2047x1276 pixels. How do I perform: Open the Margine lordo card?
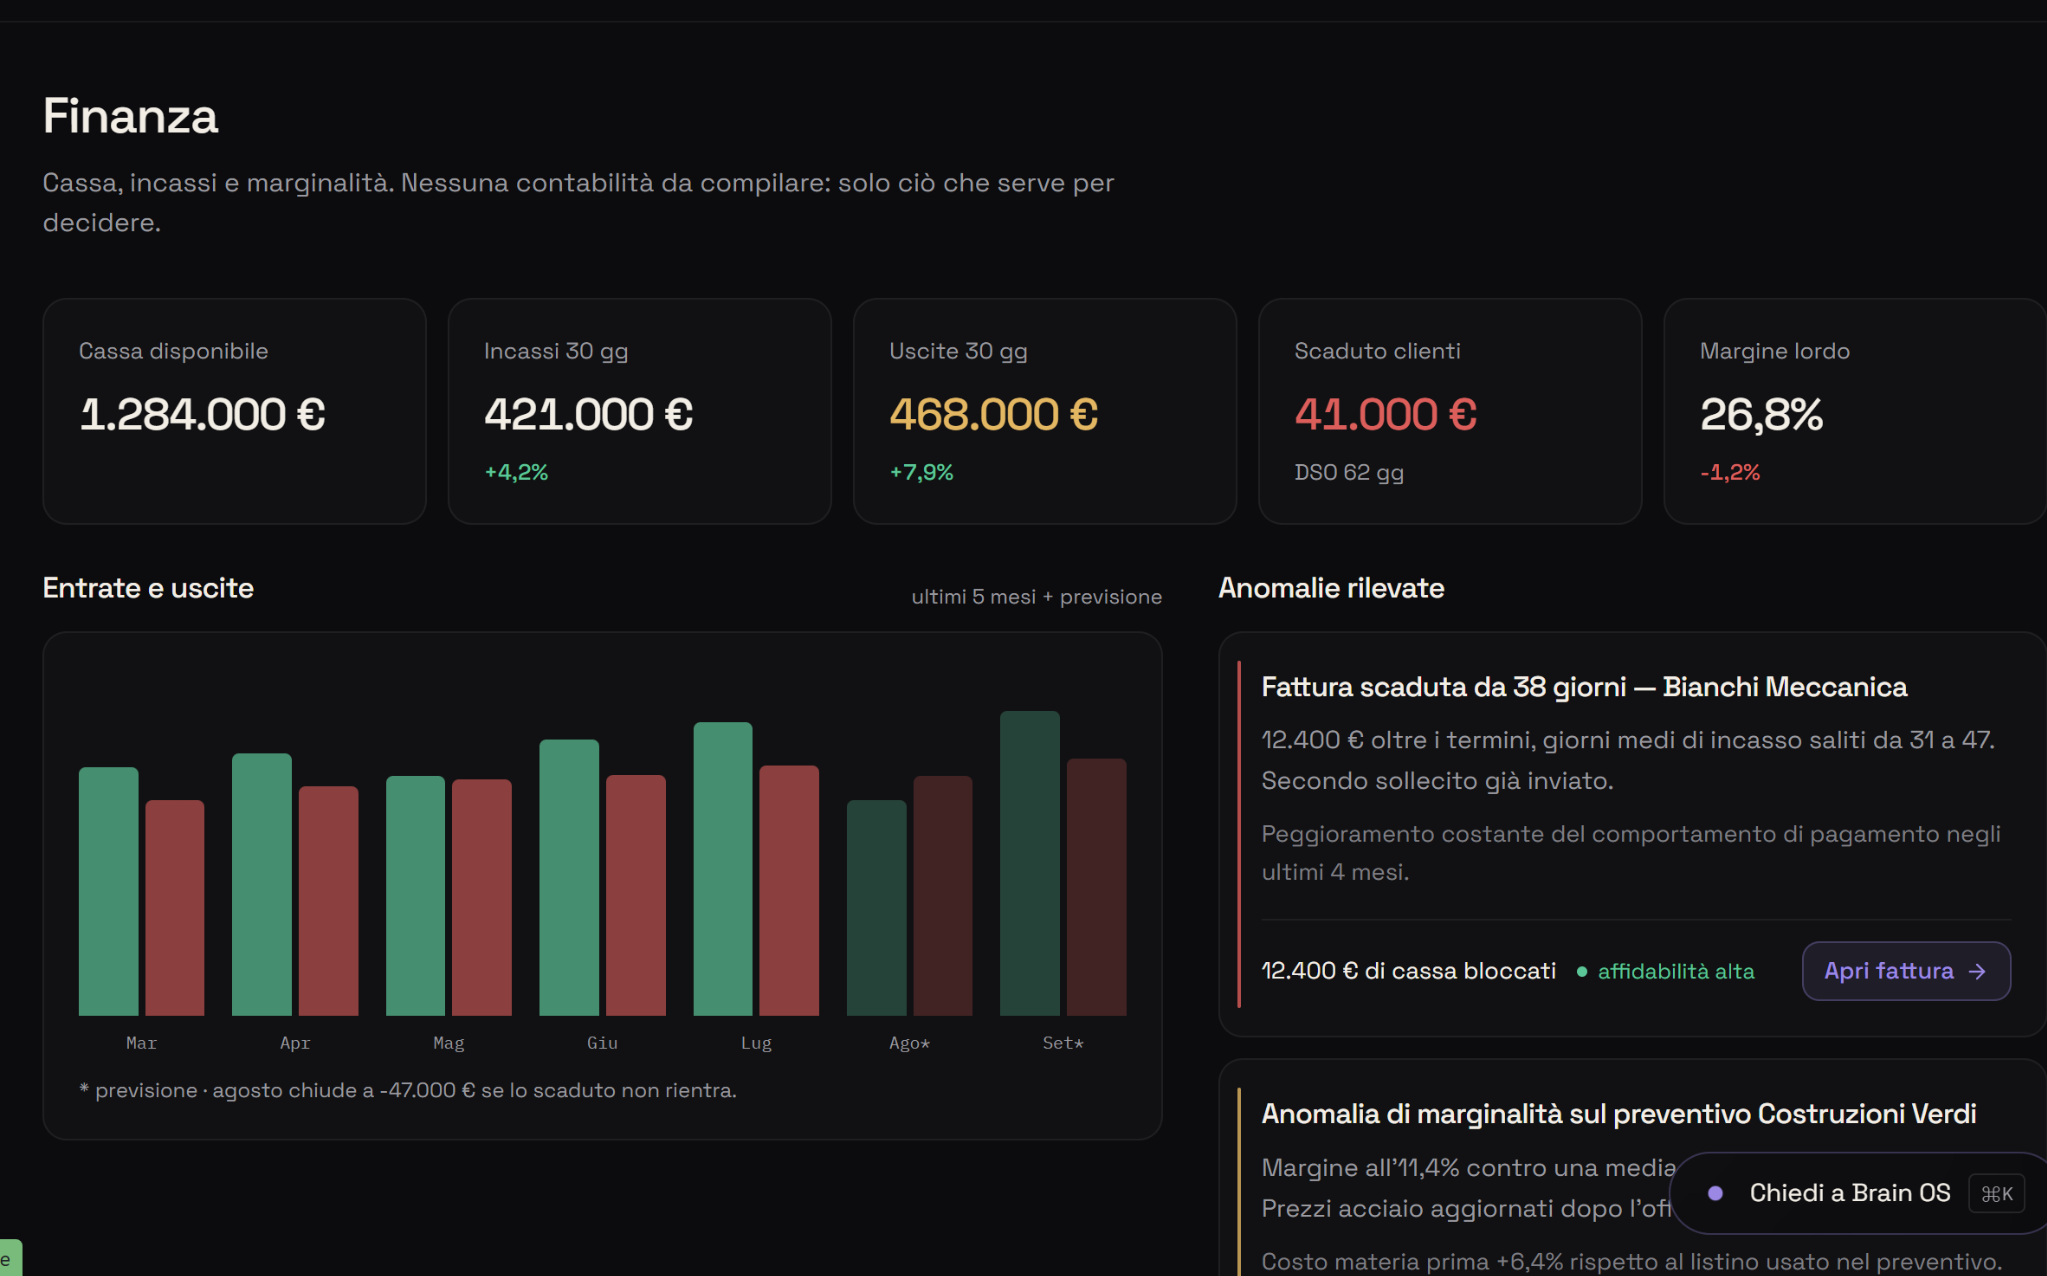click(x=1855, y=411)
